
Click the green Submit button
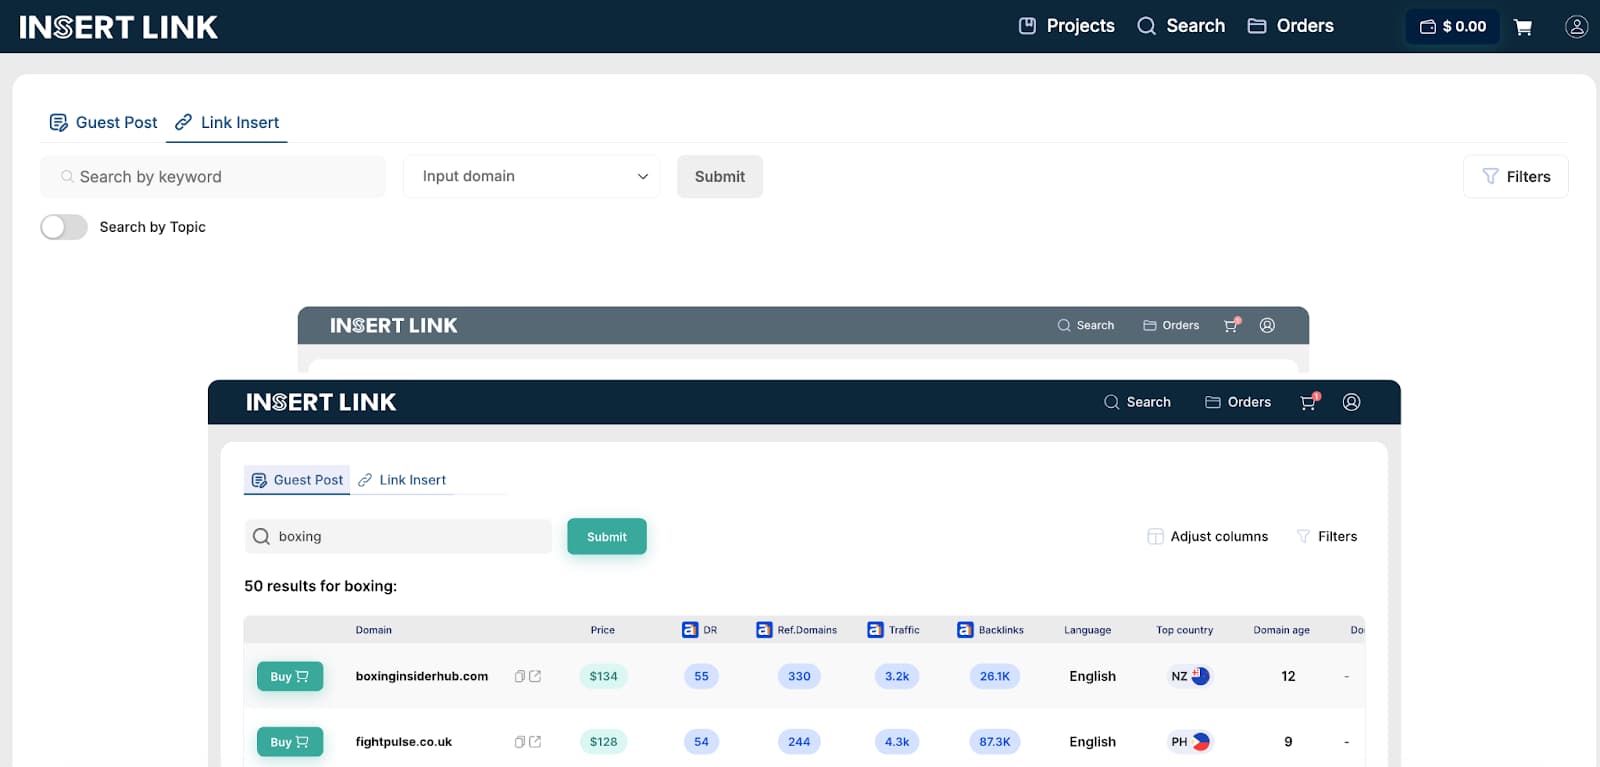click(607, 536)
